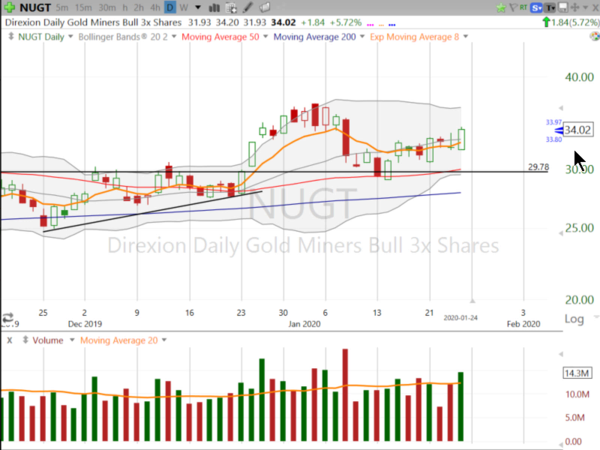The width and height of the screenshot is (600, 450).
Task: Close the volume pane with X
Action: tap(10, 340)
